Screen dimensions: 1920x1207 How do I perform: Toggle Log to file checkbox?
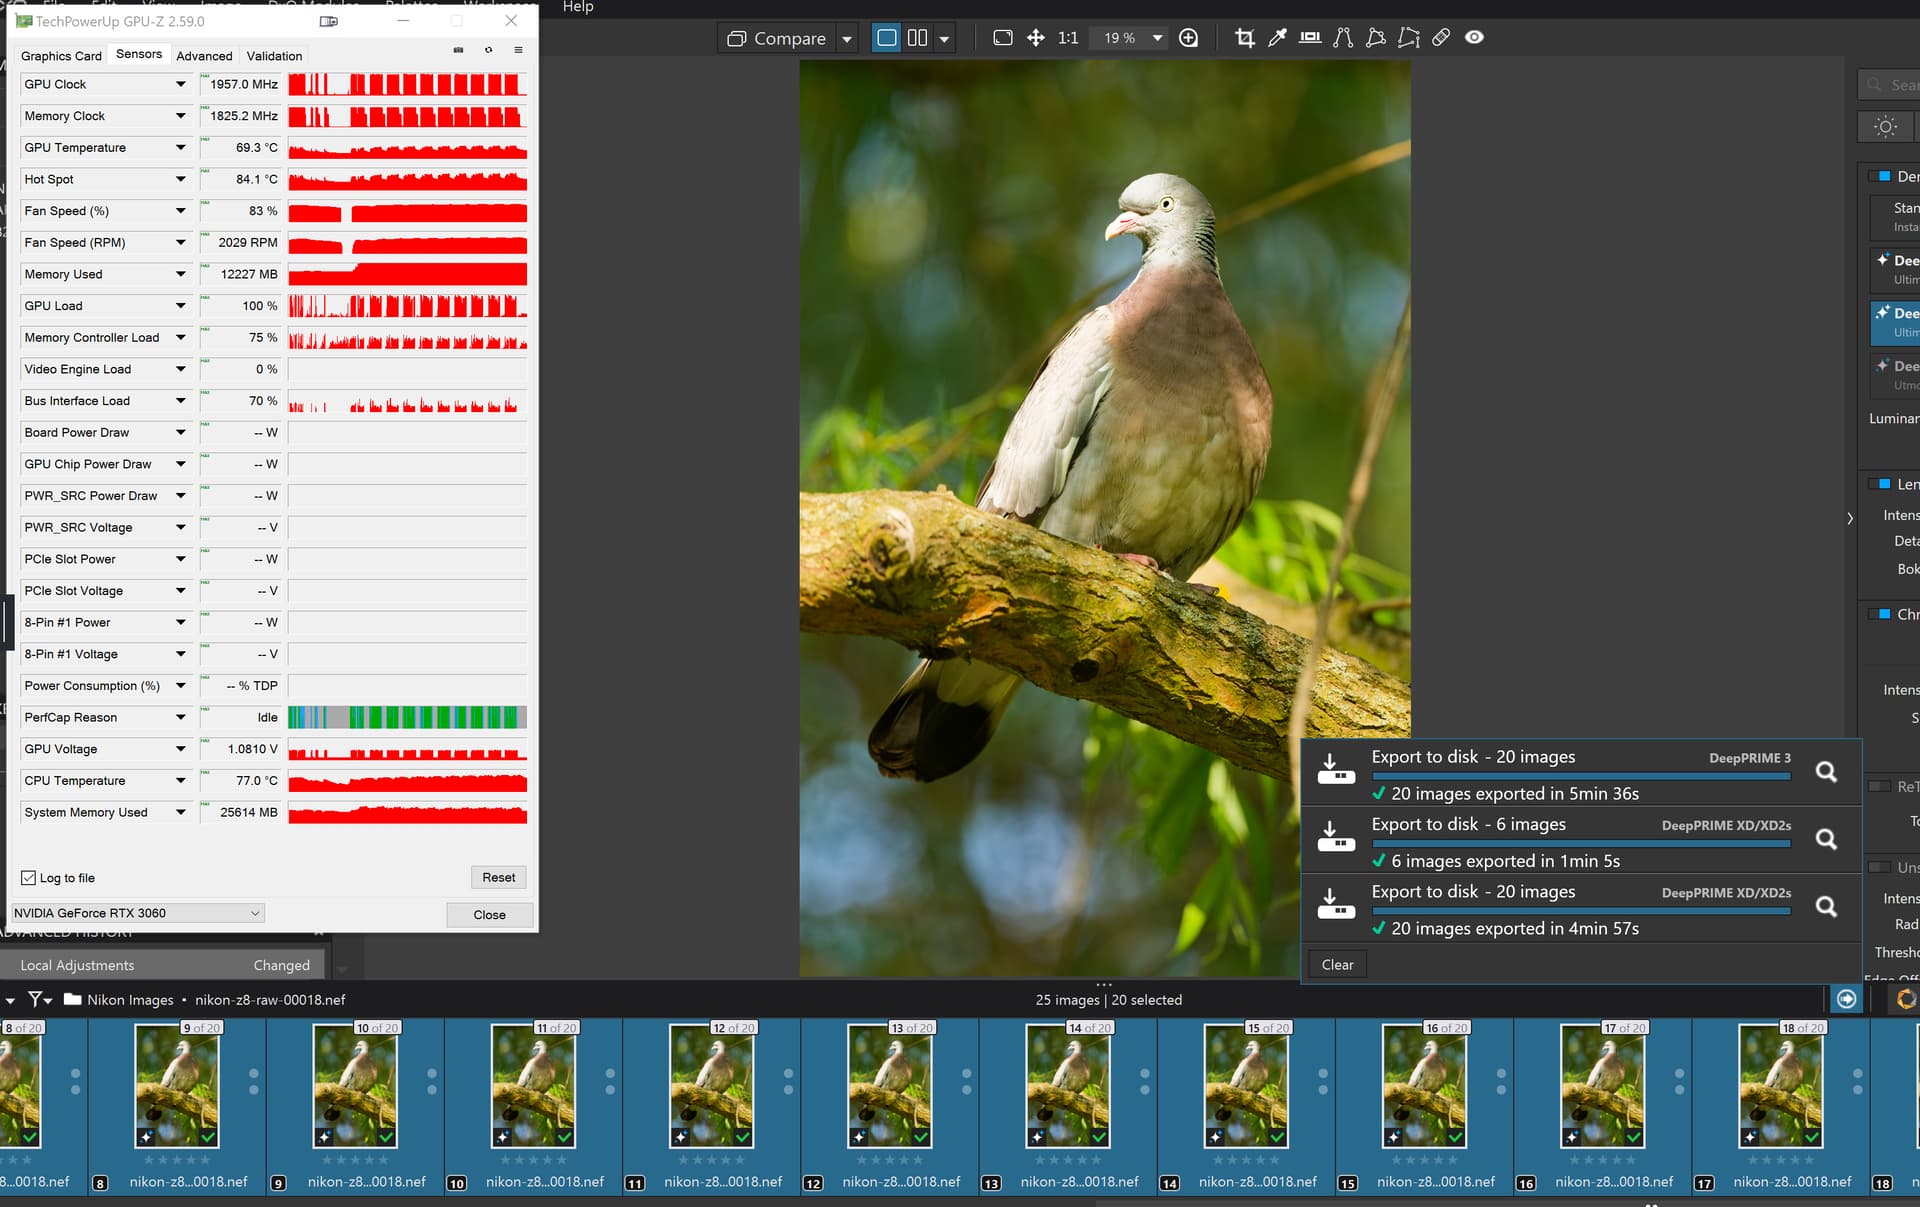[x=29, y=878]
